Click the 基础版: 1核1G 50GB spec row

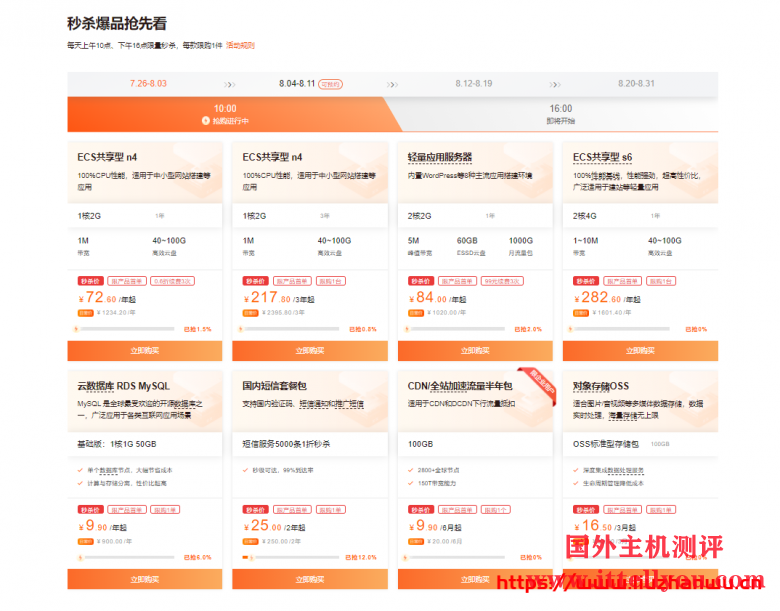coord(145,444)
